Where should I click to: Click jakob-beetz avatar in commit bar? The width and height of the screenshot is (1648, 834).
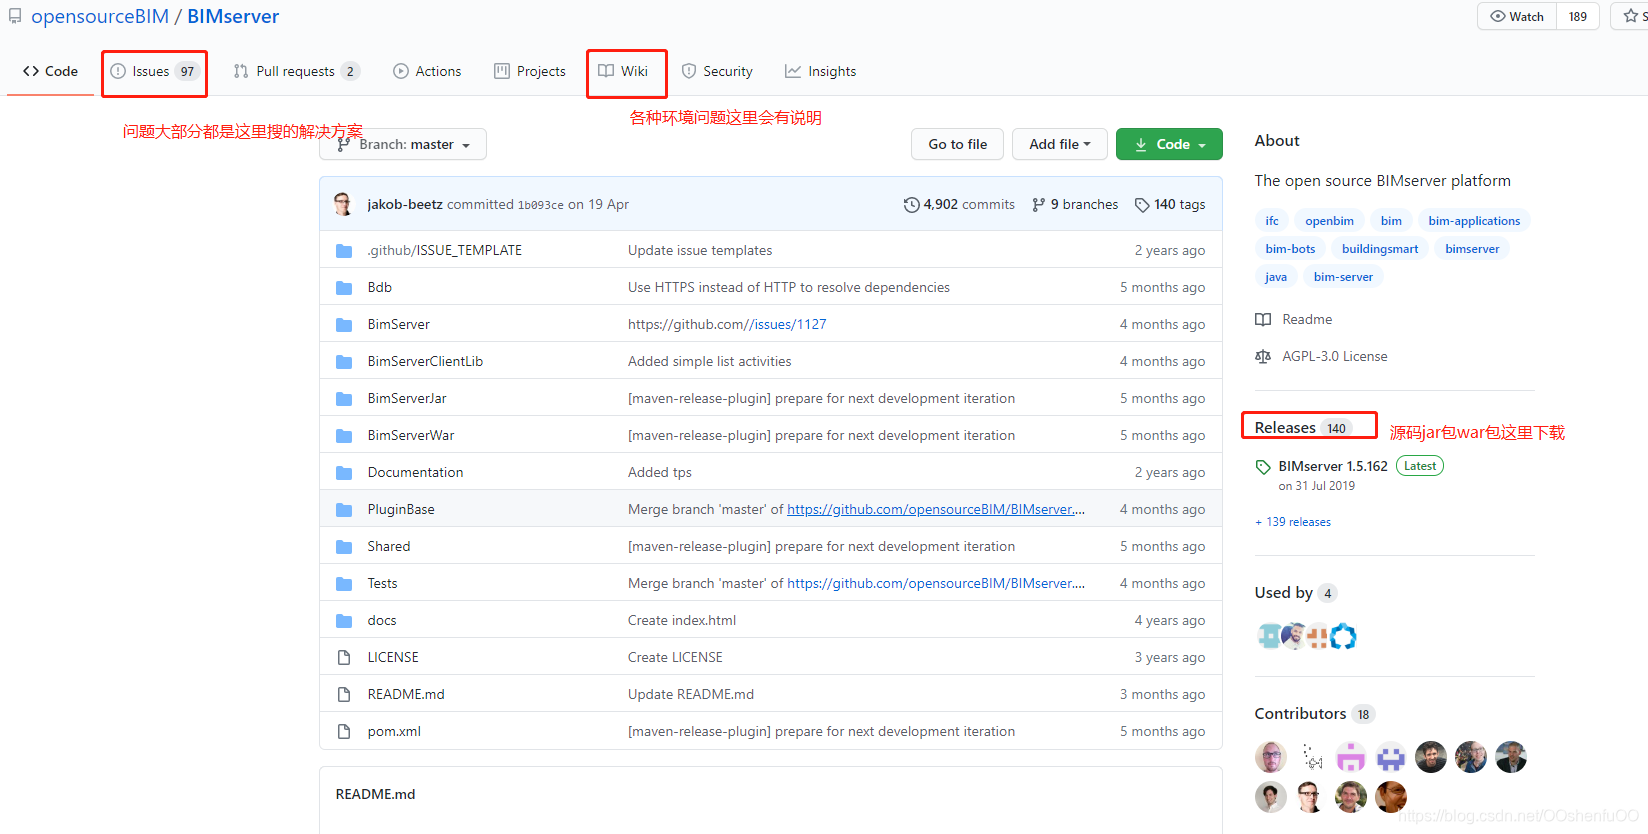pyautogui.click(x=343, y=204)
